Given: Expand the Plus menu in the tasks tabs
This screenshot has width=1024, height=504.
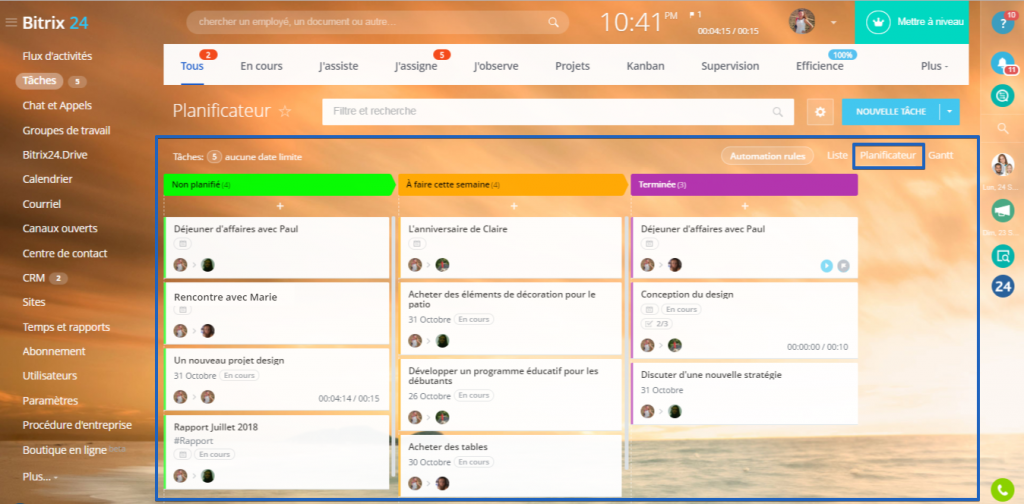Looking at the screenshot, I should pos(935,66).
